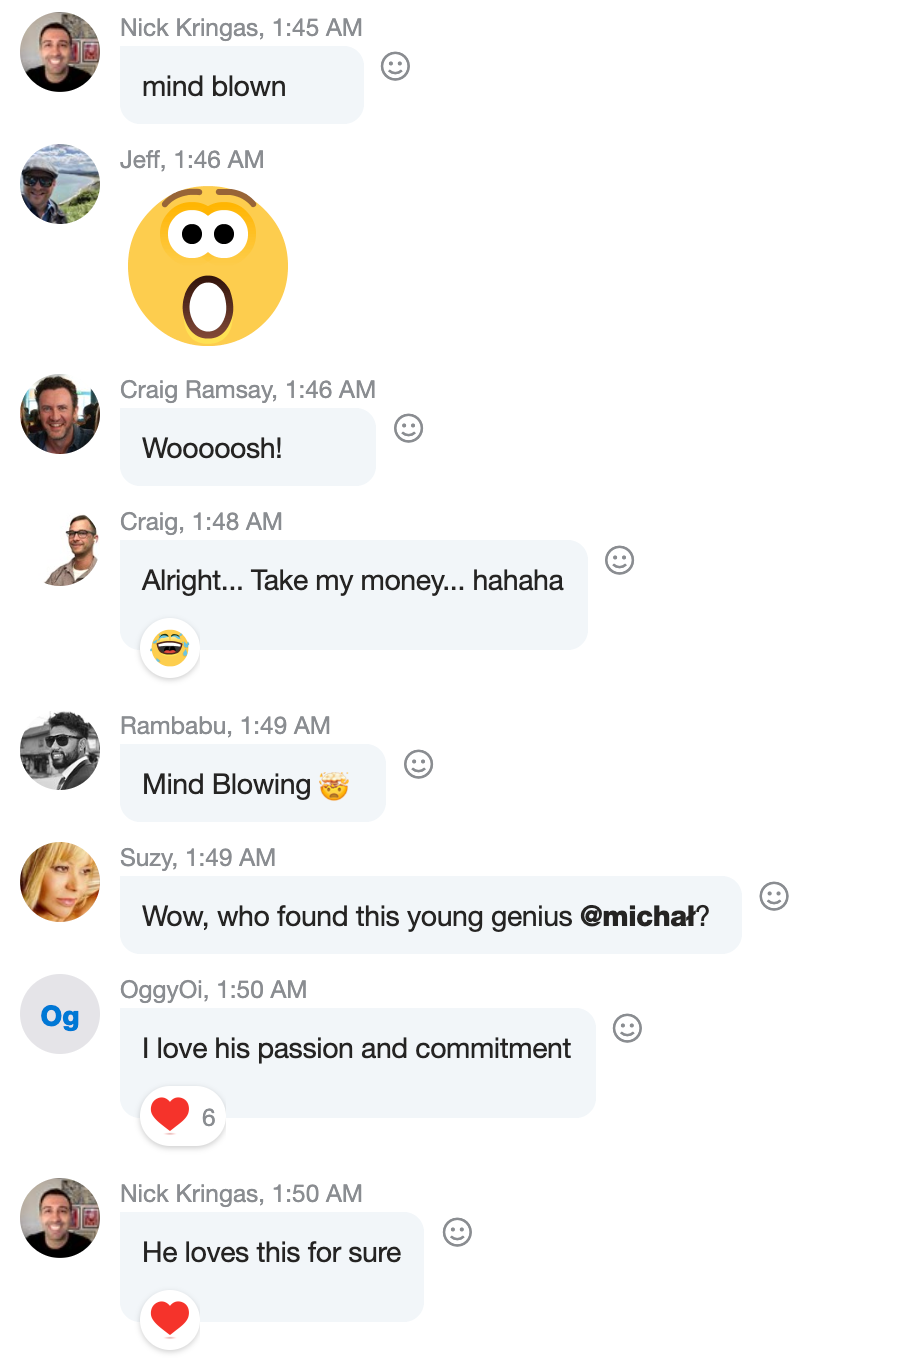Add reaction to Rambabu's "Mind Blowing" message
The image size is (904, 1368).
418,765
